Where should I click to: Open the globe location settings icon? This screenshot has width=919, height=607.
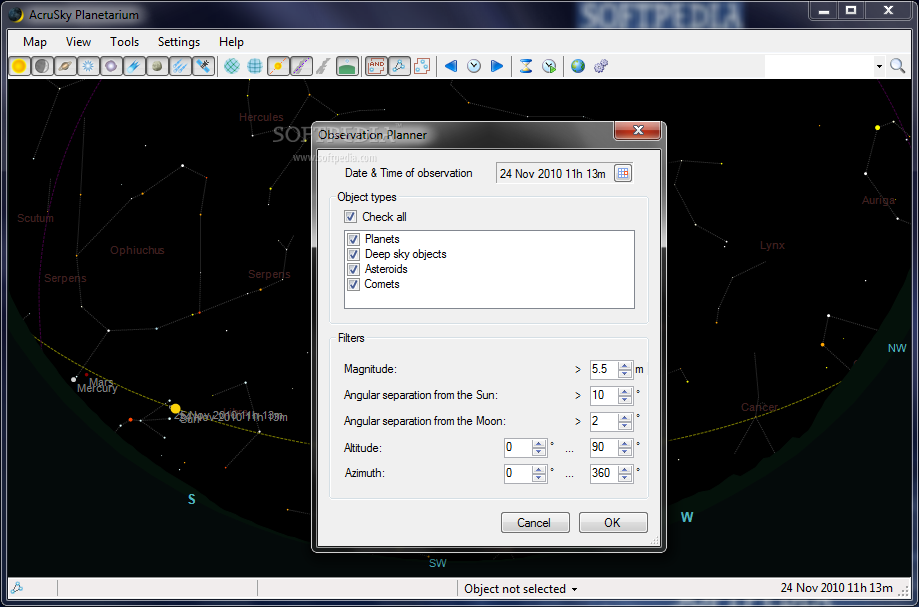(x=578, y=66)
